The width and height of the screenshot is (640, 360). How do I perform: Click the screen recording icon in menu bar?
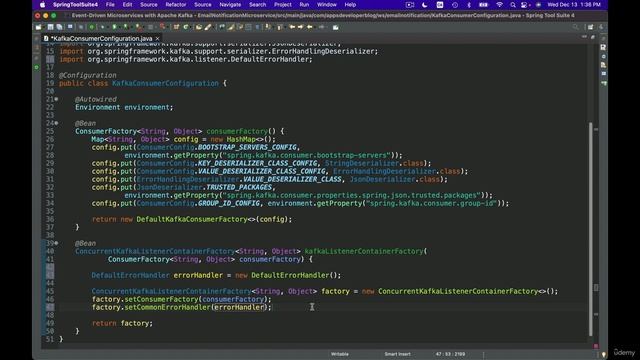(410, 4)
